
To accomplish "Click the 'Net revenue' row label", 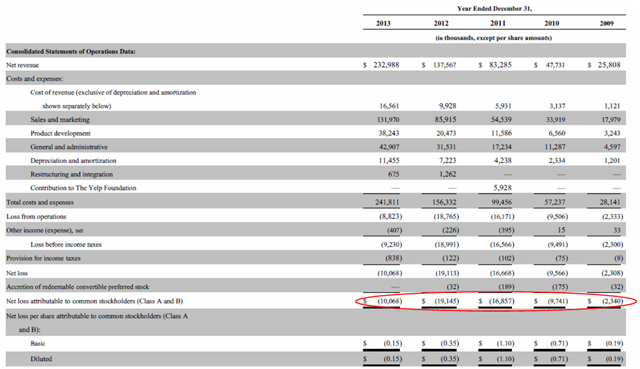I will (x=22, y=65).
